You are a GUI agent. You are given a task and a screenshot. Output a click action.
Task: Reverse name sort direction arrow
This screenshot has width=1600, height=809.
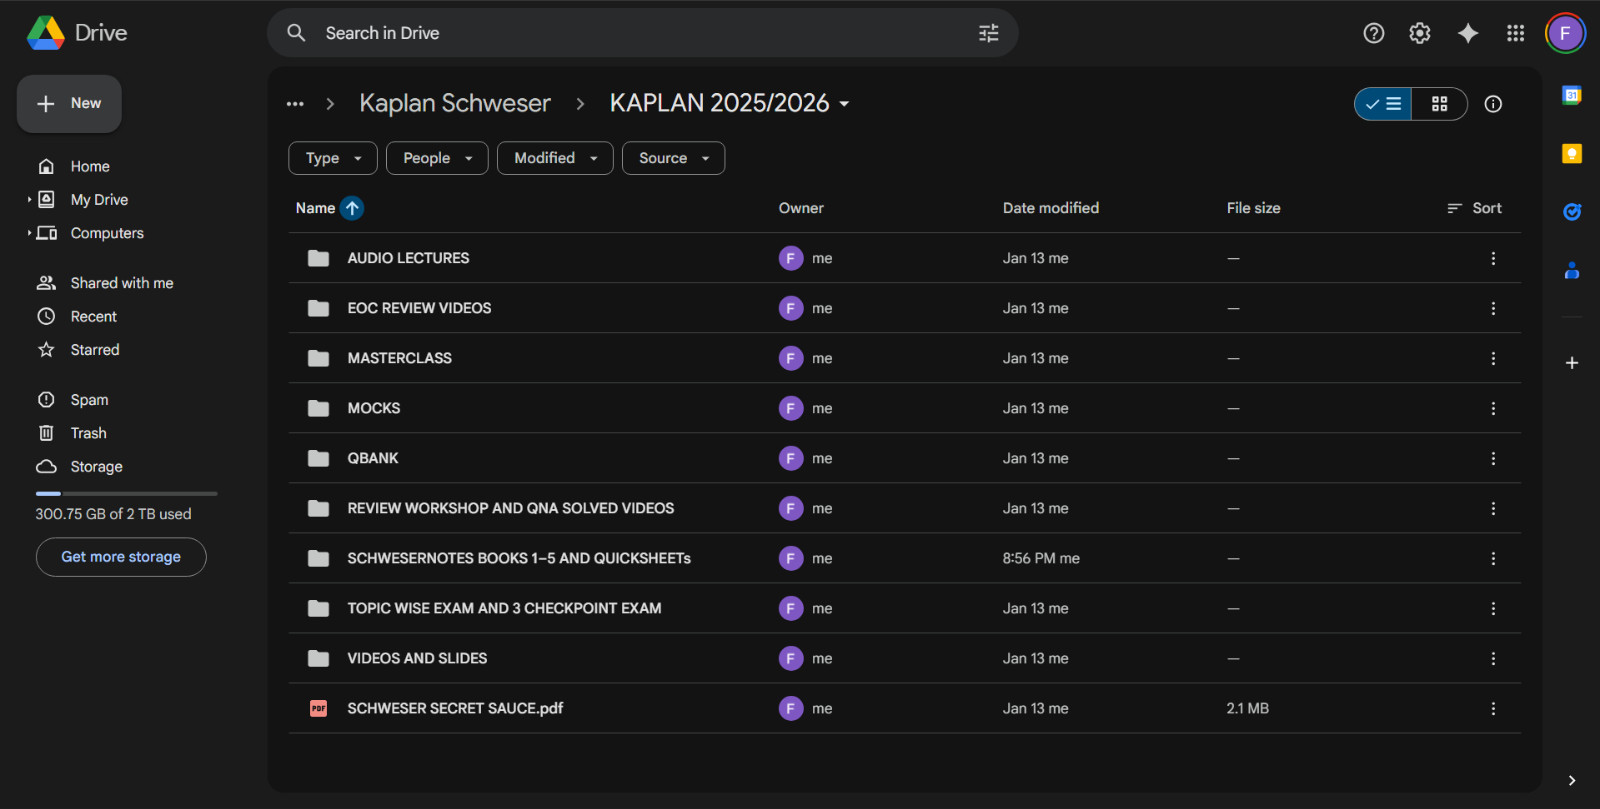(352, 208)
